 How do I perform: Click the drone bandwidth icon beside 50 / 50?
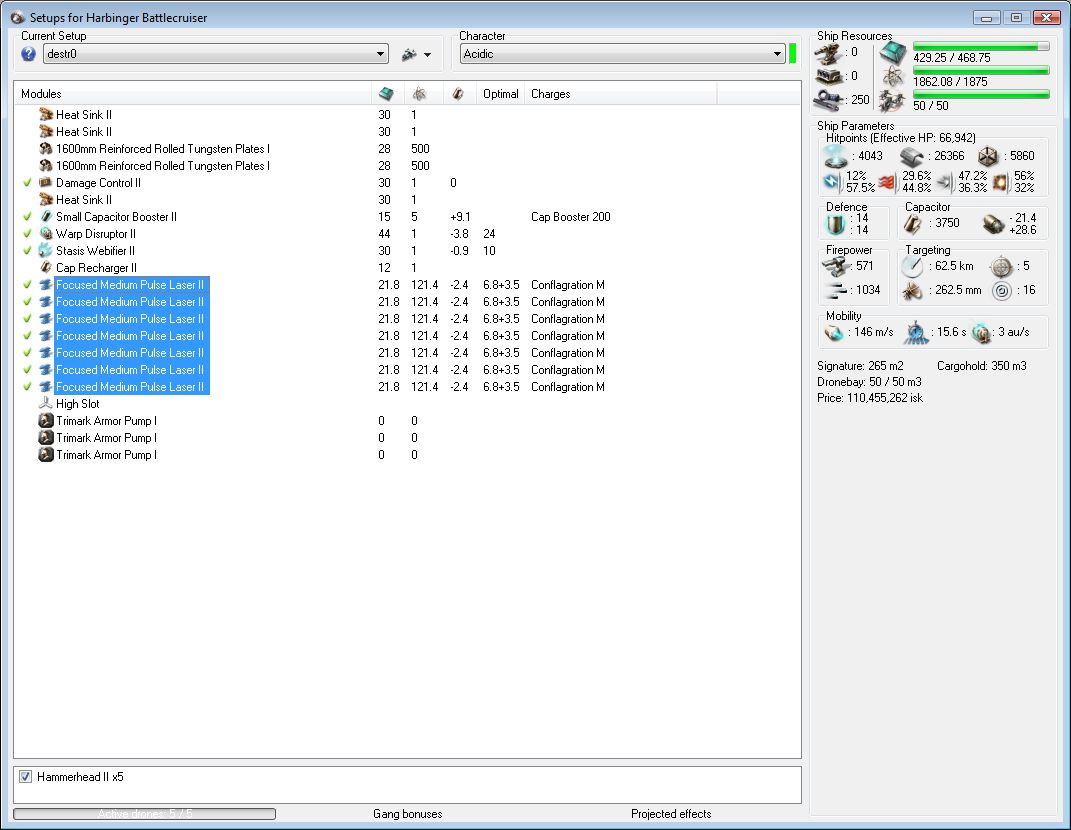pos(893,101)
